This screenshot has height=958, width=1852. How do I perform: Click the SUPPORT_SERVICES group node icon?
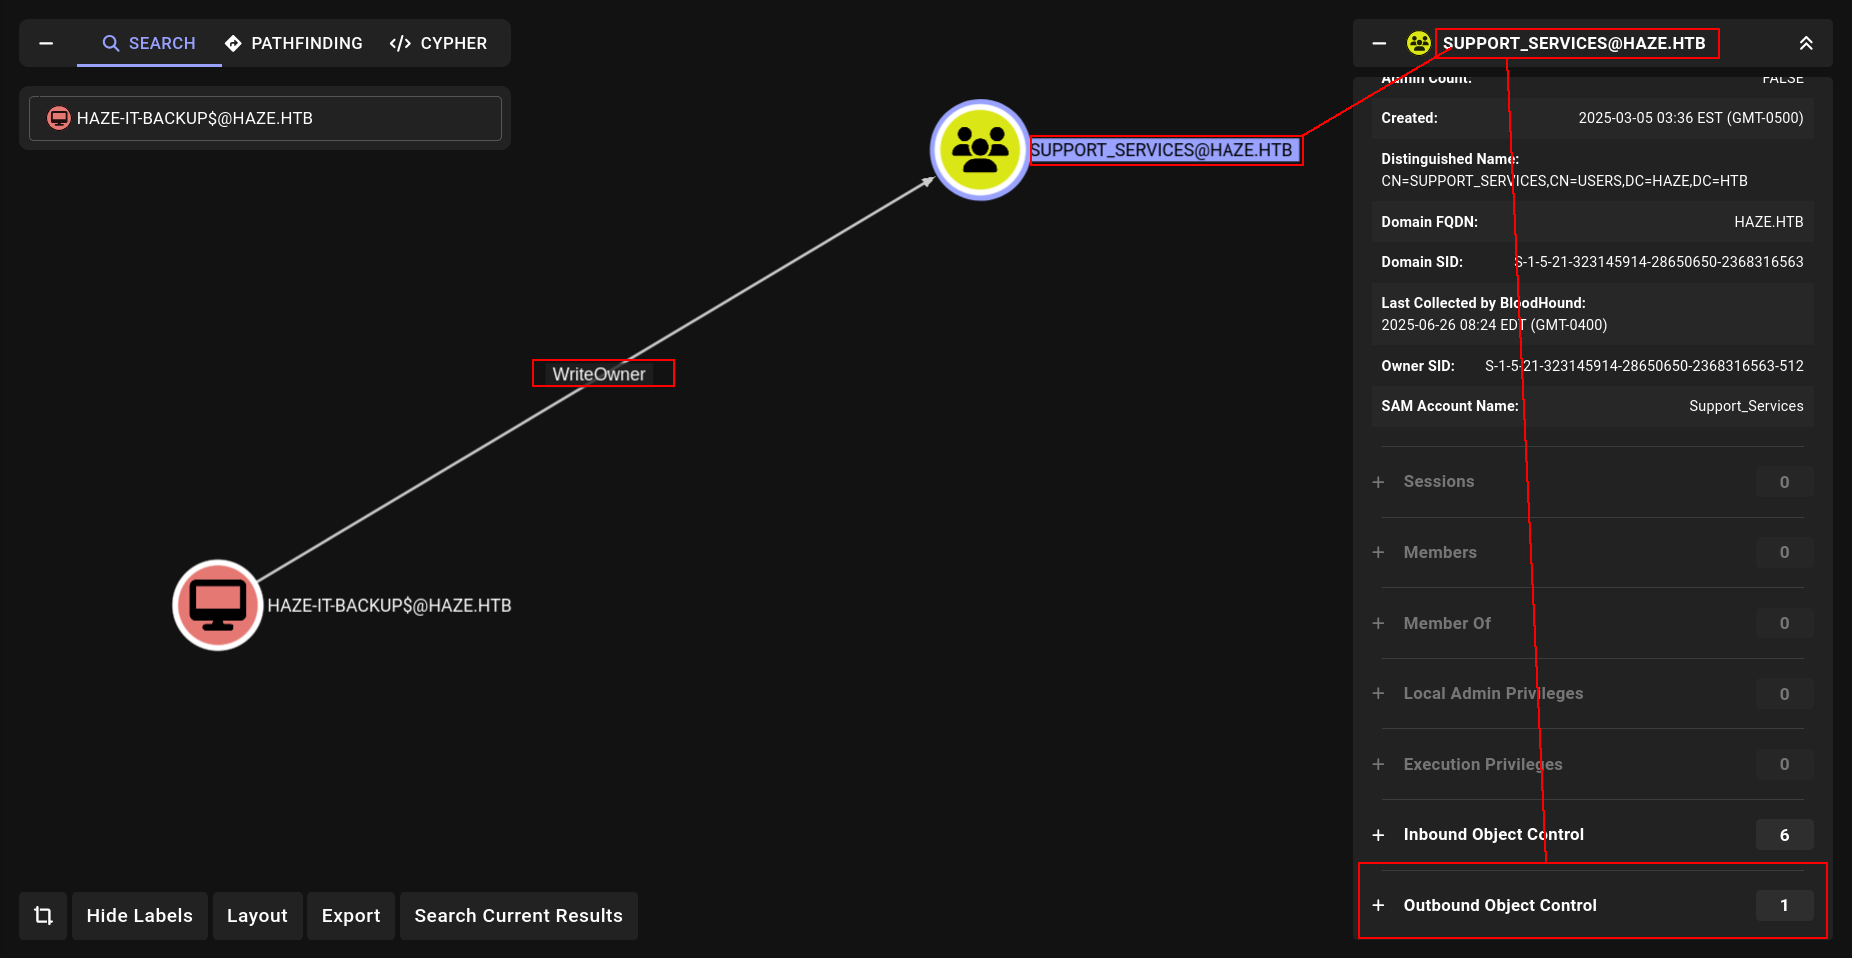tap(980, 150)
